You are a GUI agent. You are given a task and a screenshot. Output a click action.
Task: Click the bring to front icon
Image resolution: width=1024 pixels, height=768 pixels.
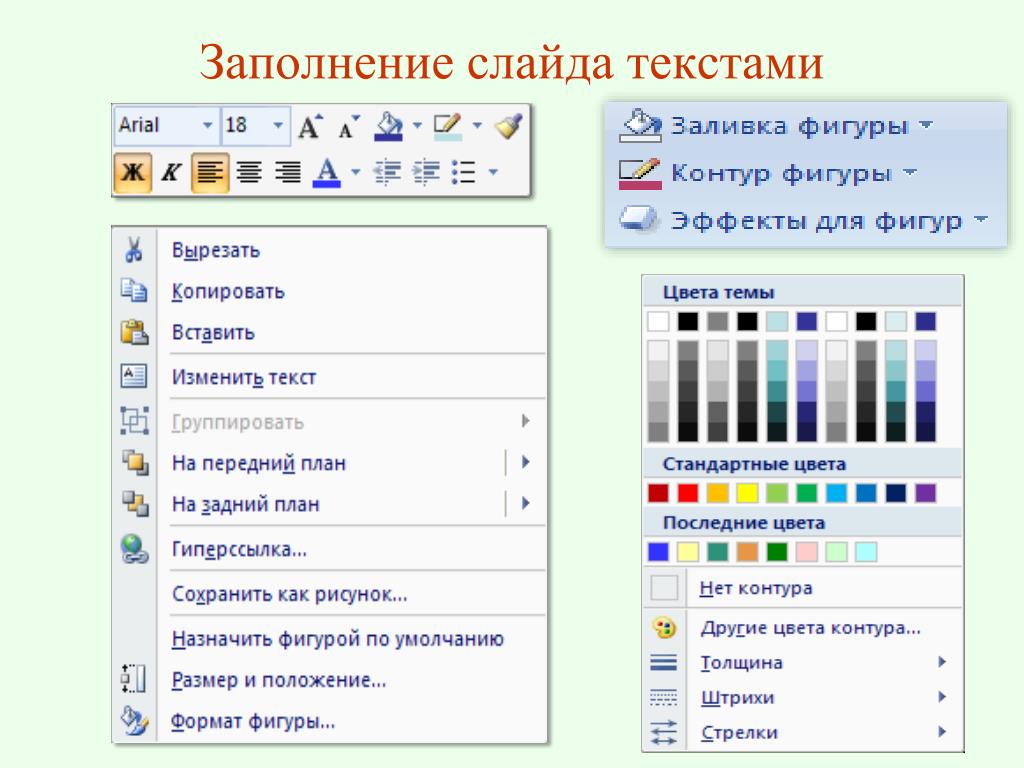click(x=135, y=462)
